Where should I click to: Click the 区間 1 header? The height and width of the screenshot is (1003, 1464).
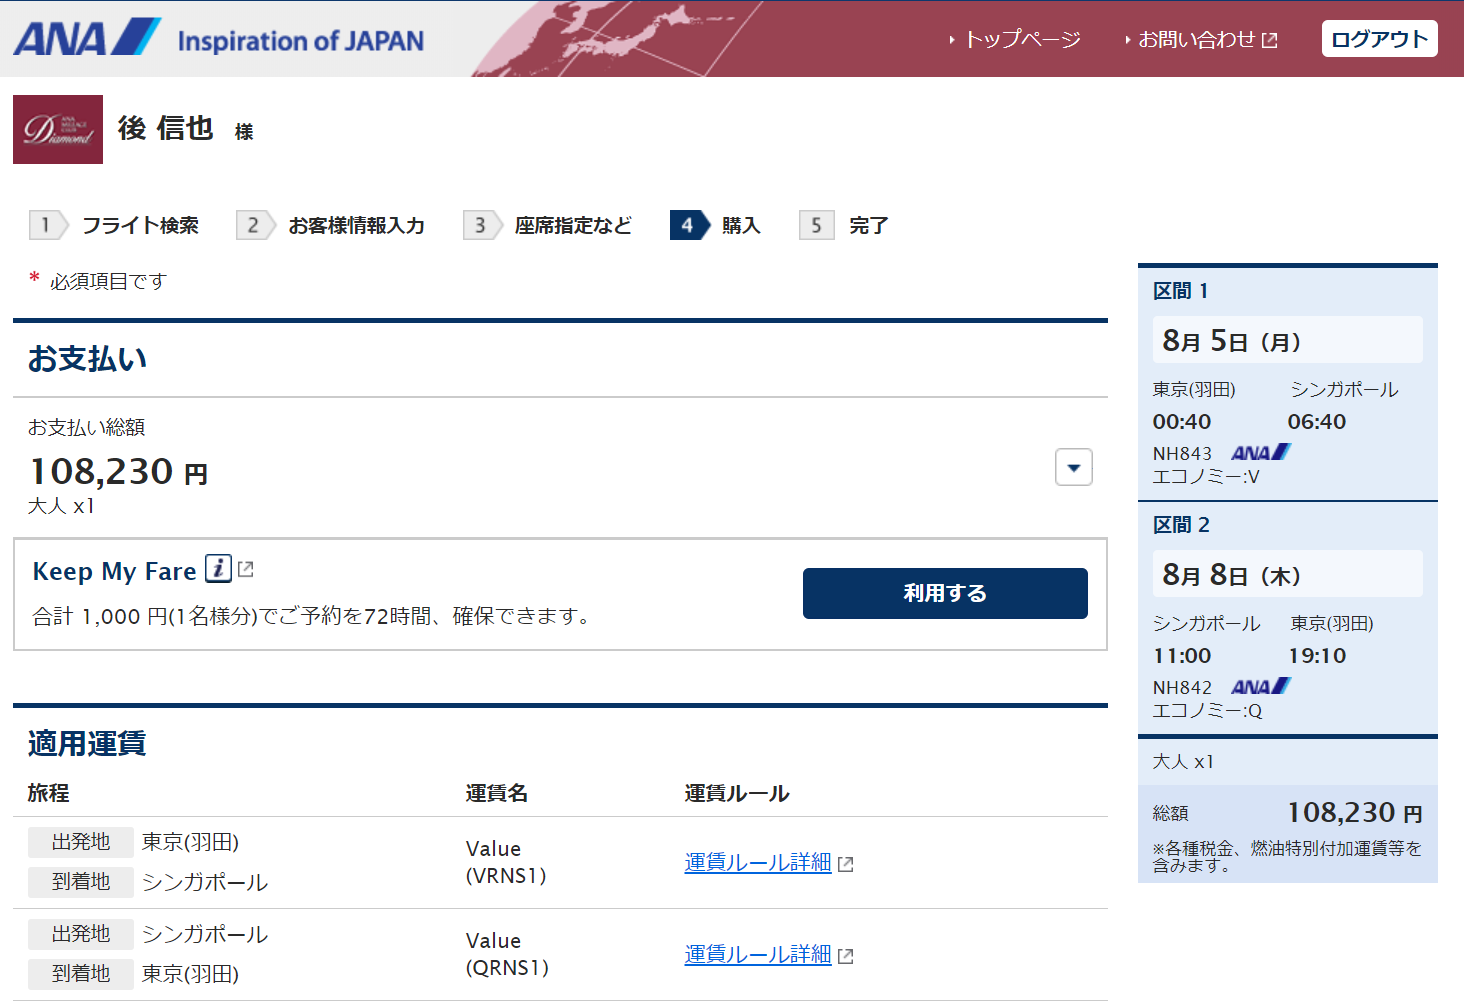[x=1181, y=291]
